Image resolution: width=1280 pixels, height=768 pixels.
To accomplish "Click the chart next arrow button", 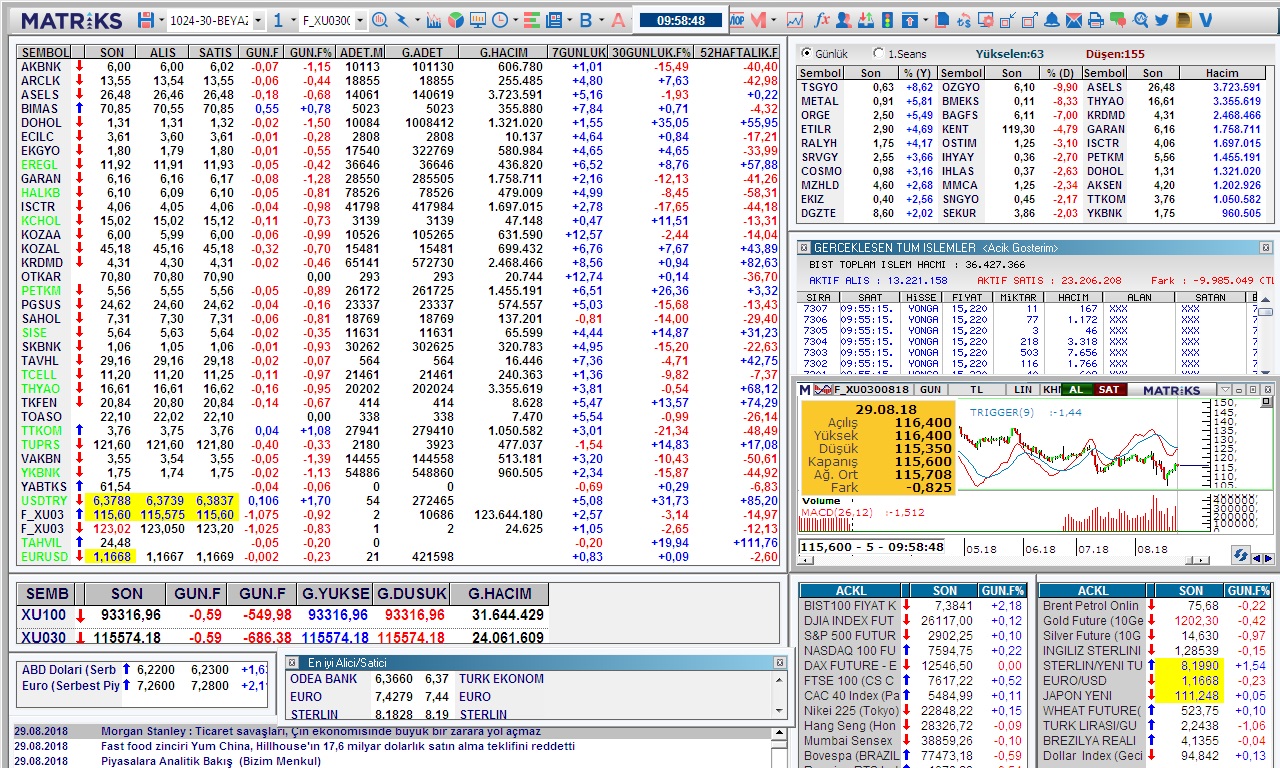I will click(x=1268, y=558).
